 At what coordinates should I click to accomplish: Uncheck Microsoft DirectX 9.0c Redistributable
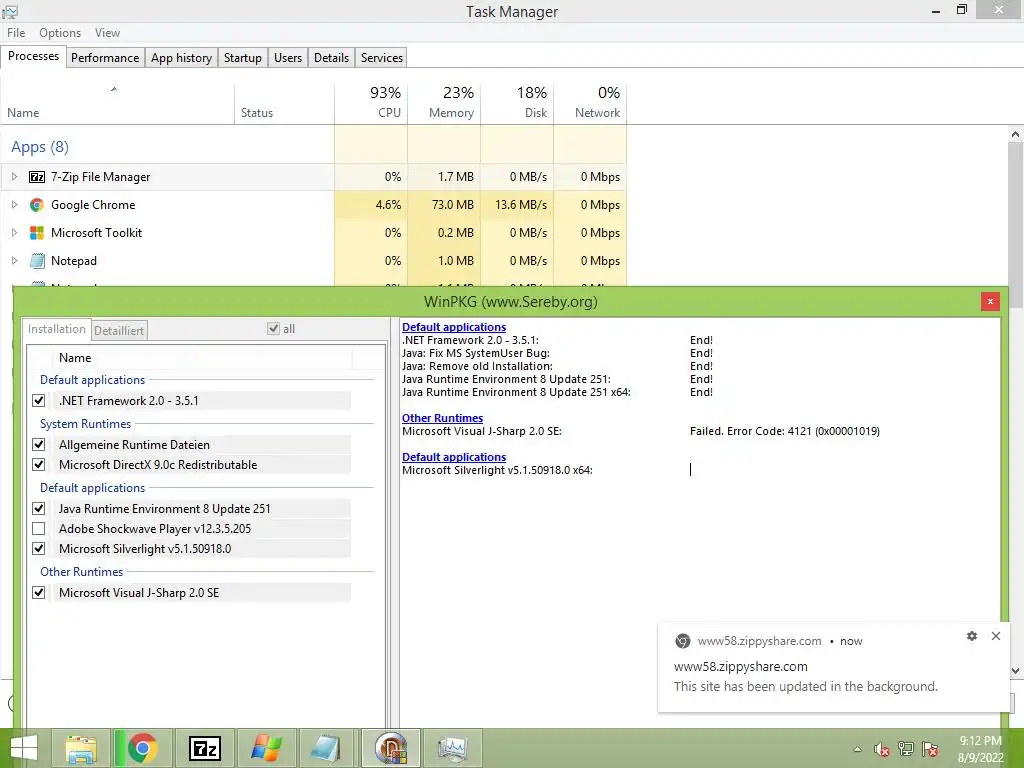click(x=39, y=465)
